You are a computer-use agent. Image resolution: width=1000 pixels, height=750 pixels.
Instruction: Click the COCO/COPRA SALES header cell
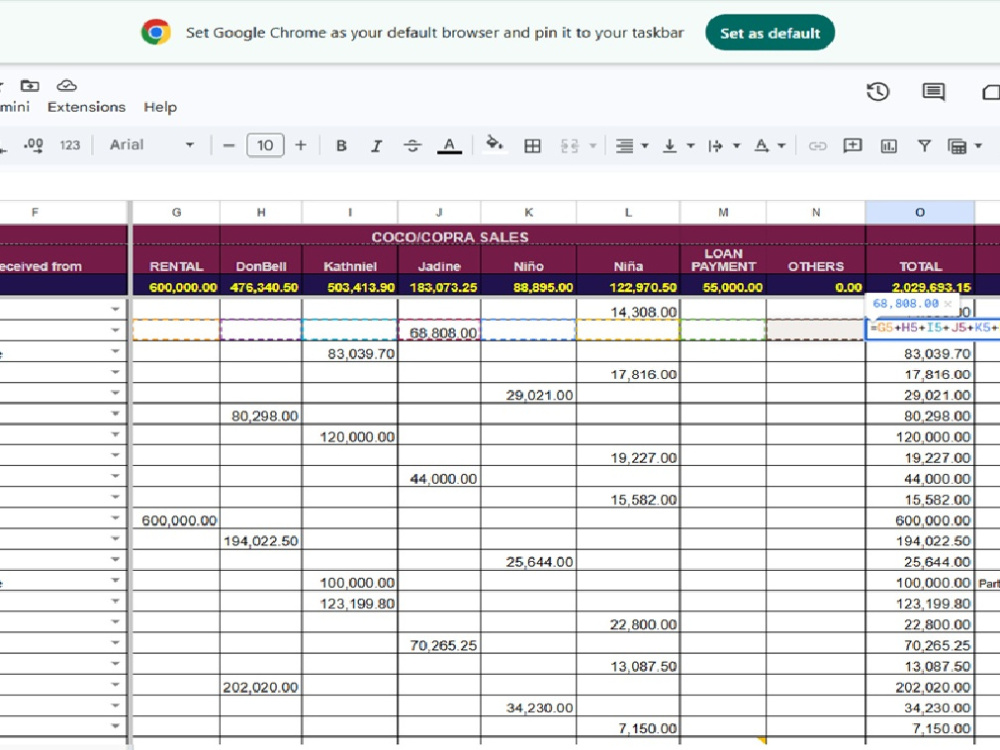[x=450, y=237]
